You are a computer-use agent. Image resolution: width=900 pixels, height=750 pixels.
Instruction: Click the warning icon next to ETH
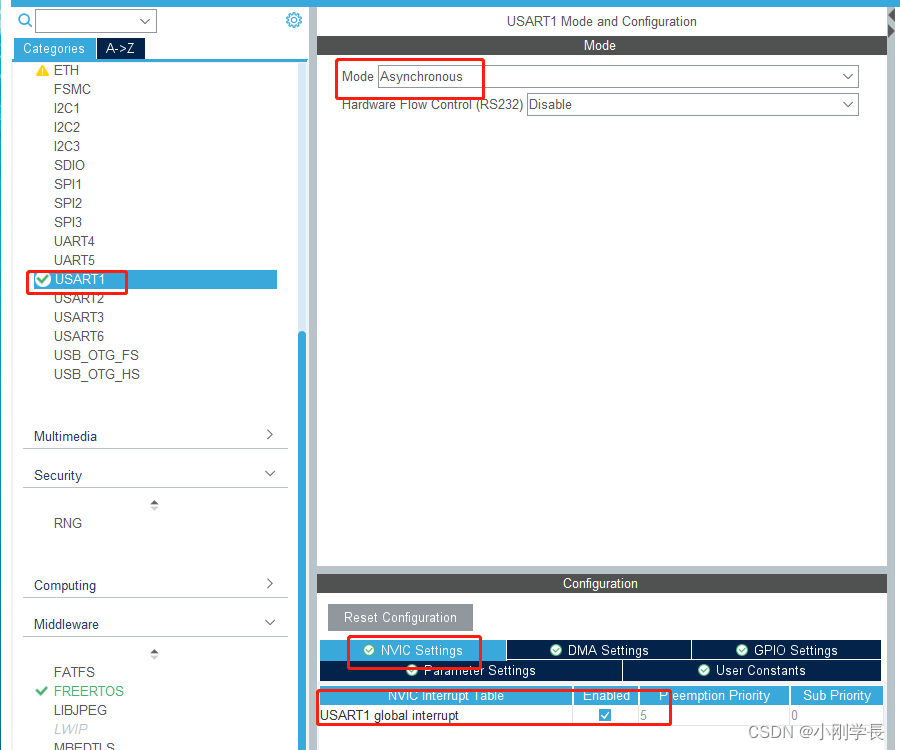[42, 70]
